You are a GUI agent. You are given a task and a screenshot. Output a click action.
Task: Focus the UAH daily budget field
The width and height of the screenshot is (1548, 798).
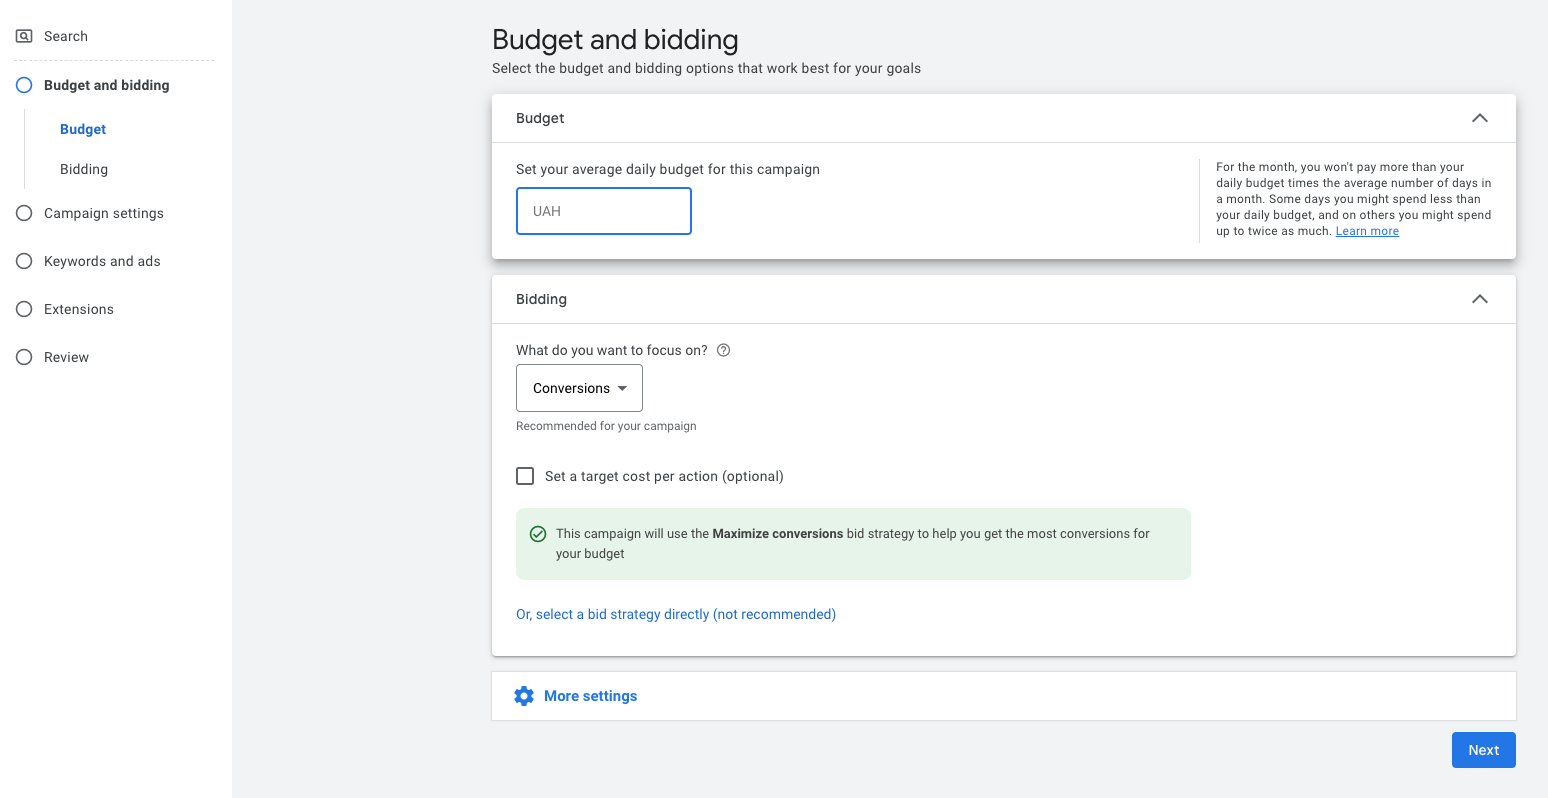(x=604, y=211)
